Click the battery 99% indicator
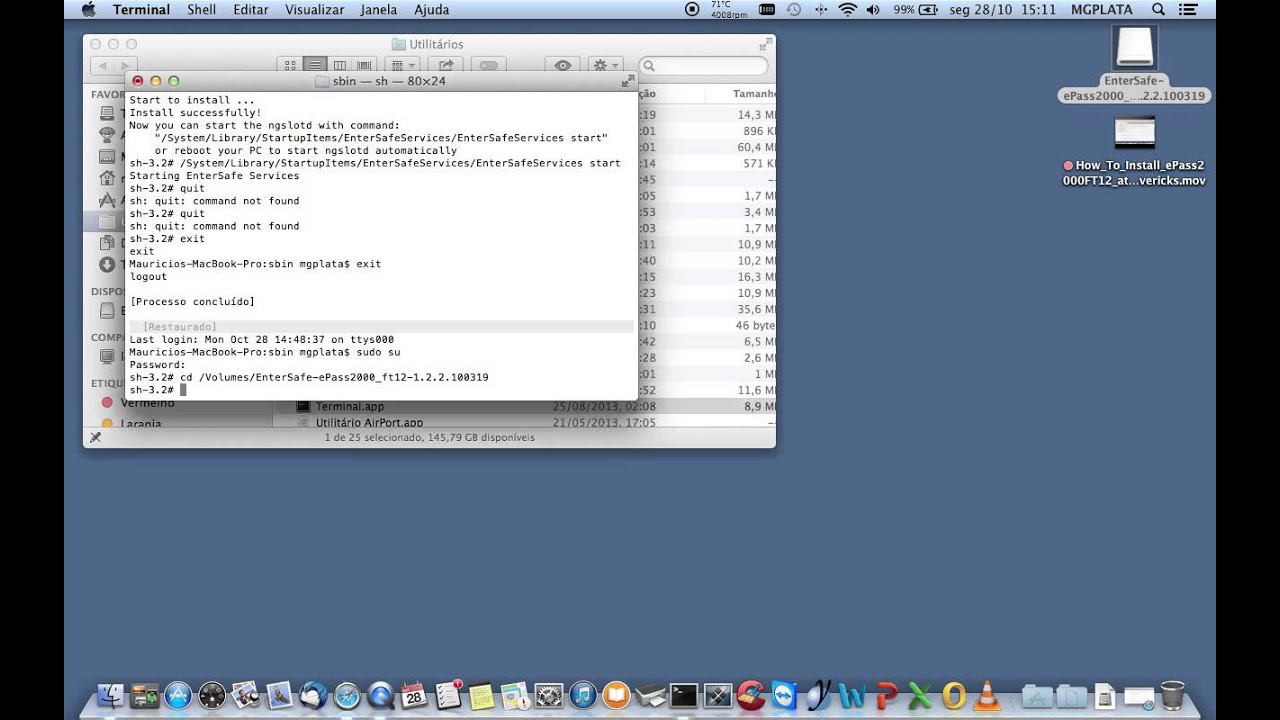Viewport: 1280px width, 720px height. 915,10
